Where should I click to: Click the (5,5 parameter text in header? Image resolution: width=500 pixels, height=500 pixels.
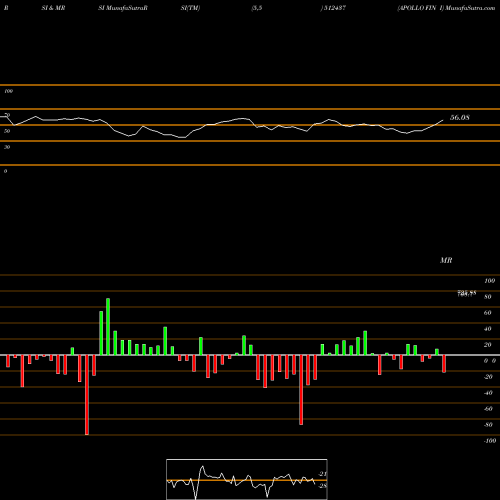257,8
